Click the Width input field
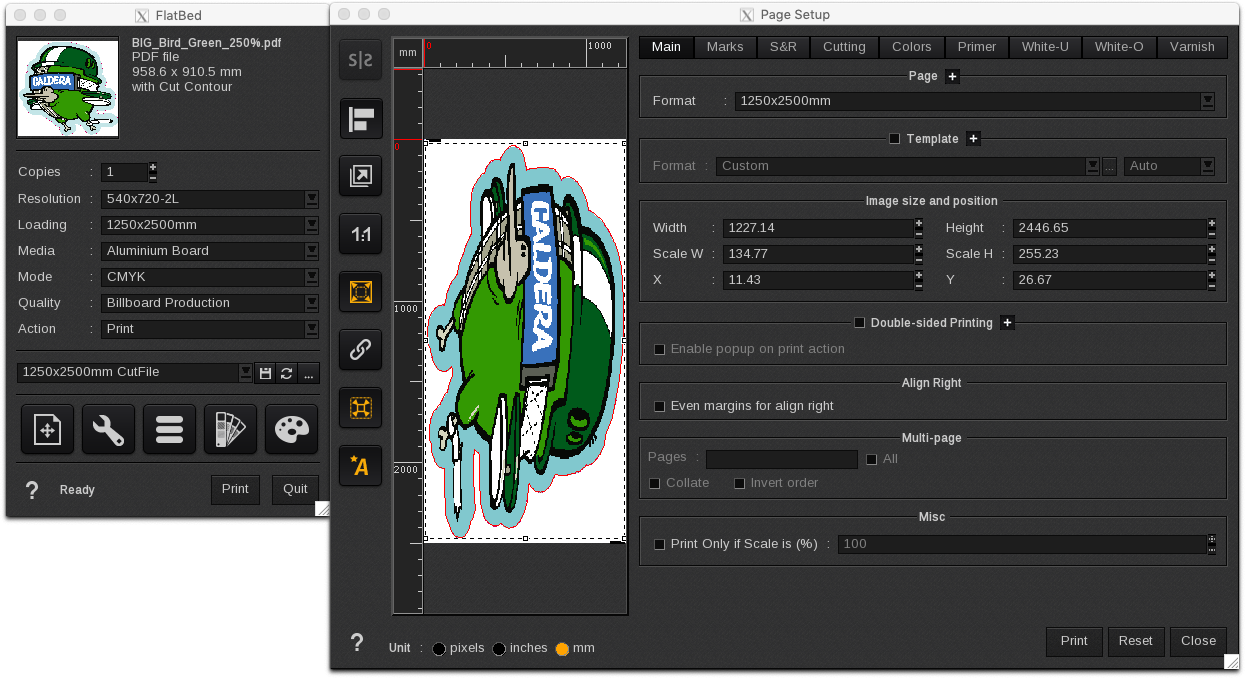 coord(818,228)
